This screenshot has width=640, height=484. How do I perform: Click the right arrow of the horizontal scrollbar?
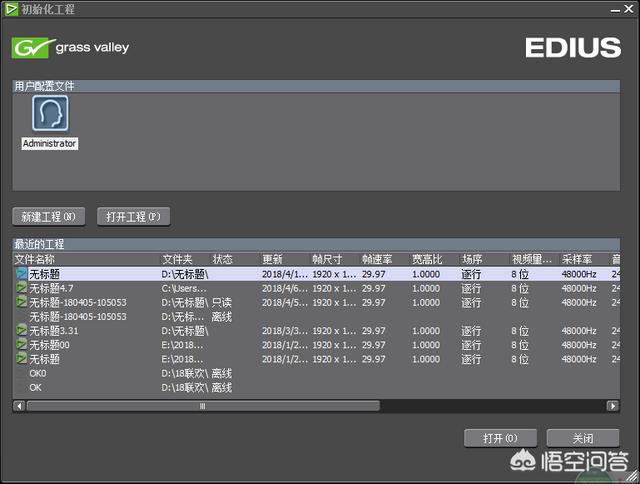612,406
